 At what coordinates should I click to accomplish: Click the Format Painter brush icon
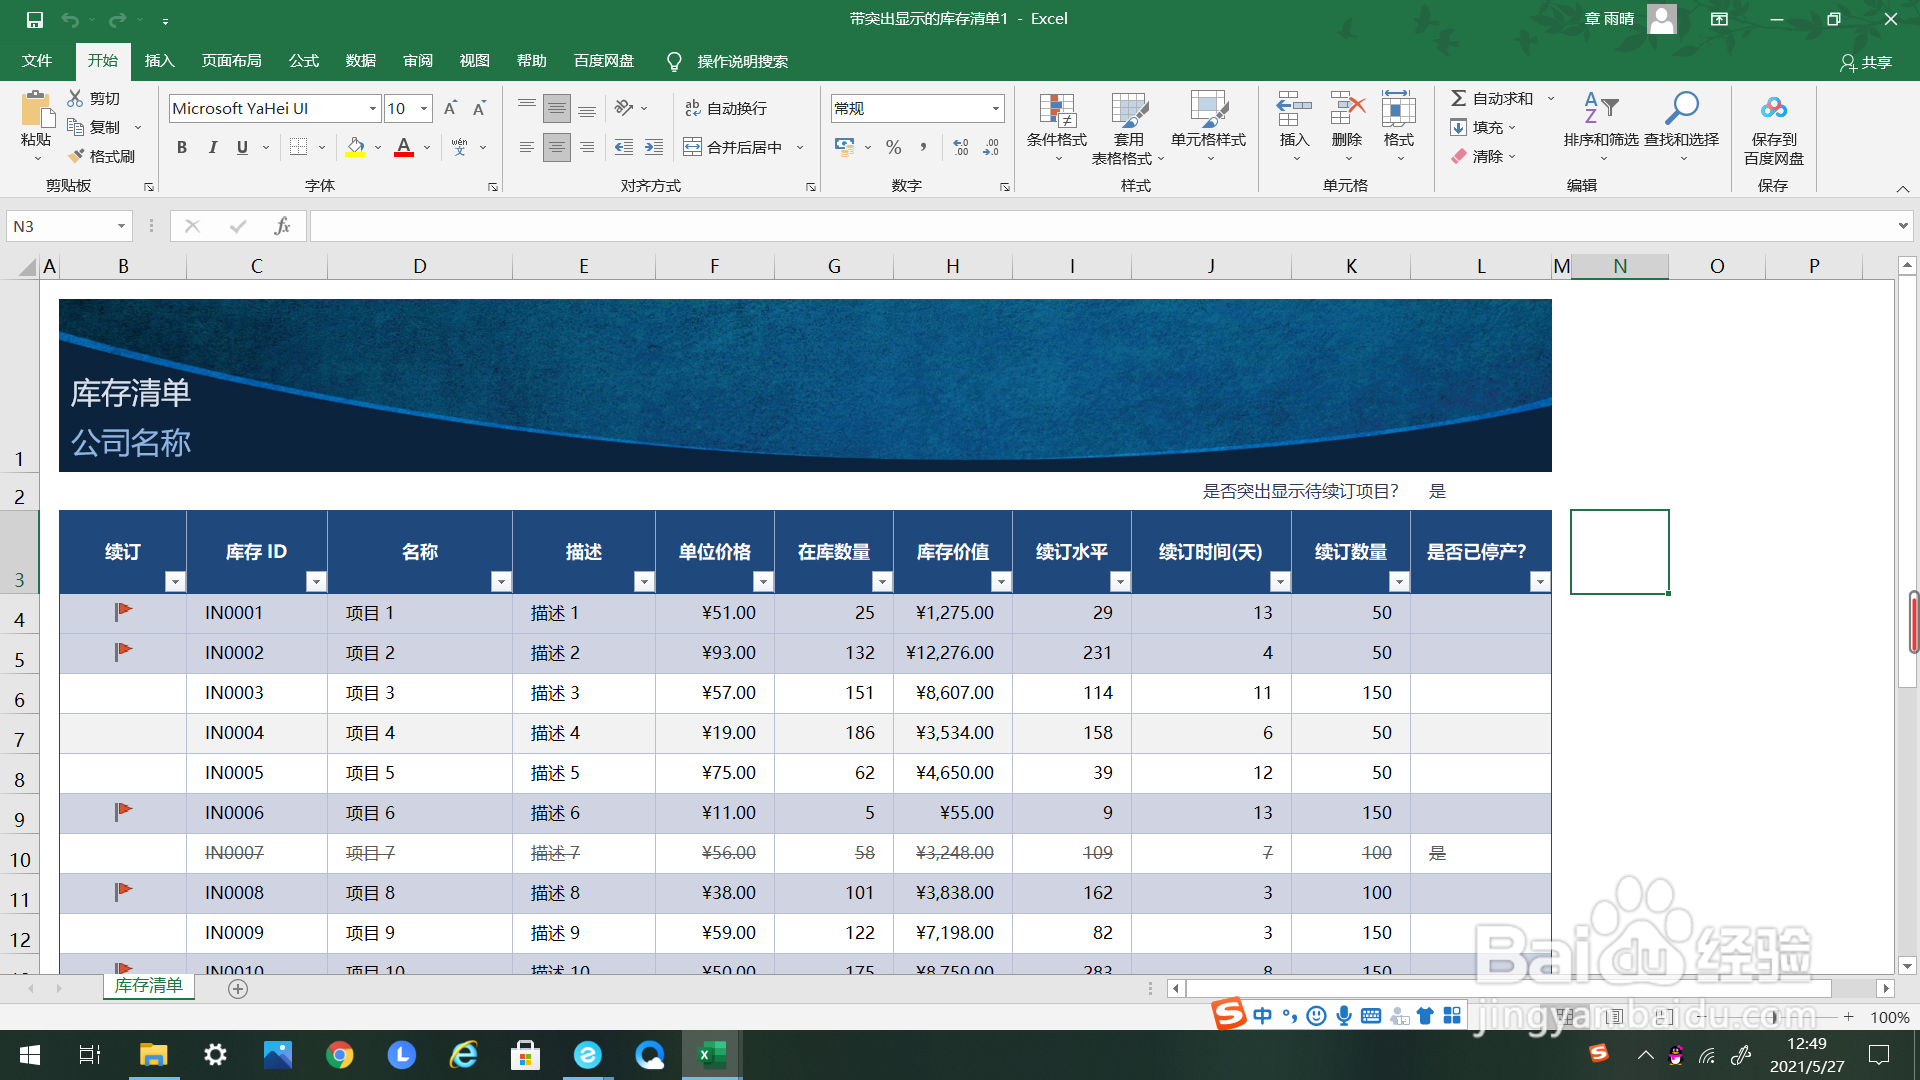pos(77,156)
